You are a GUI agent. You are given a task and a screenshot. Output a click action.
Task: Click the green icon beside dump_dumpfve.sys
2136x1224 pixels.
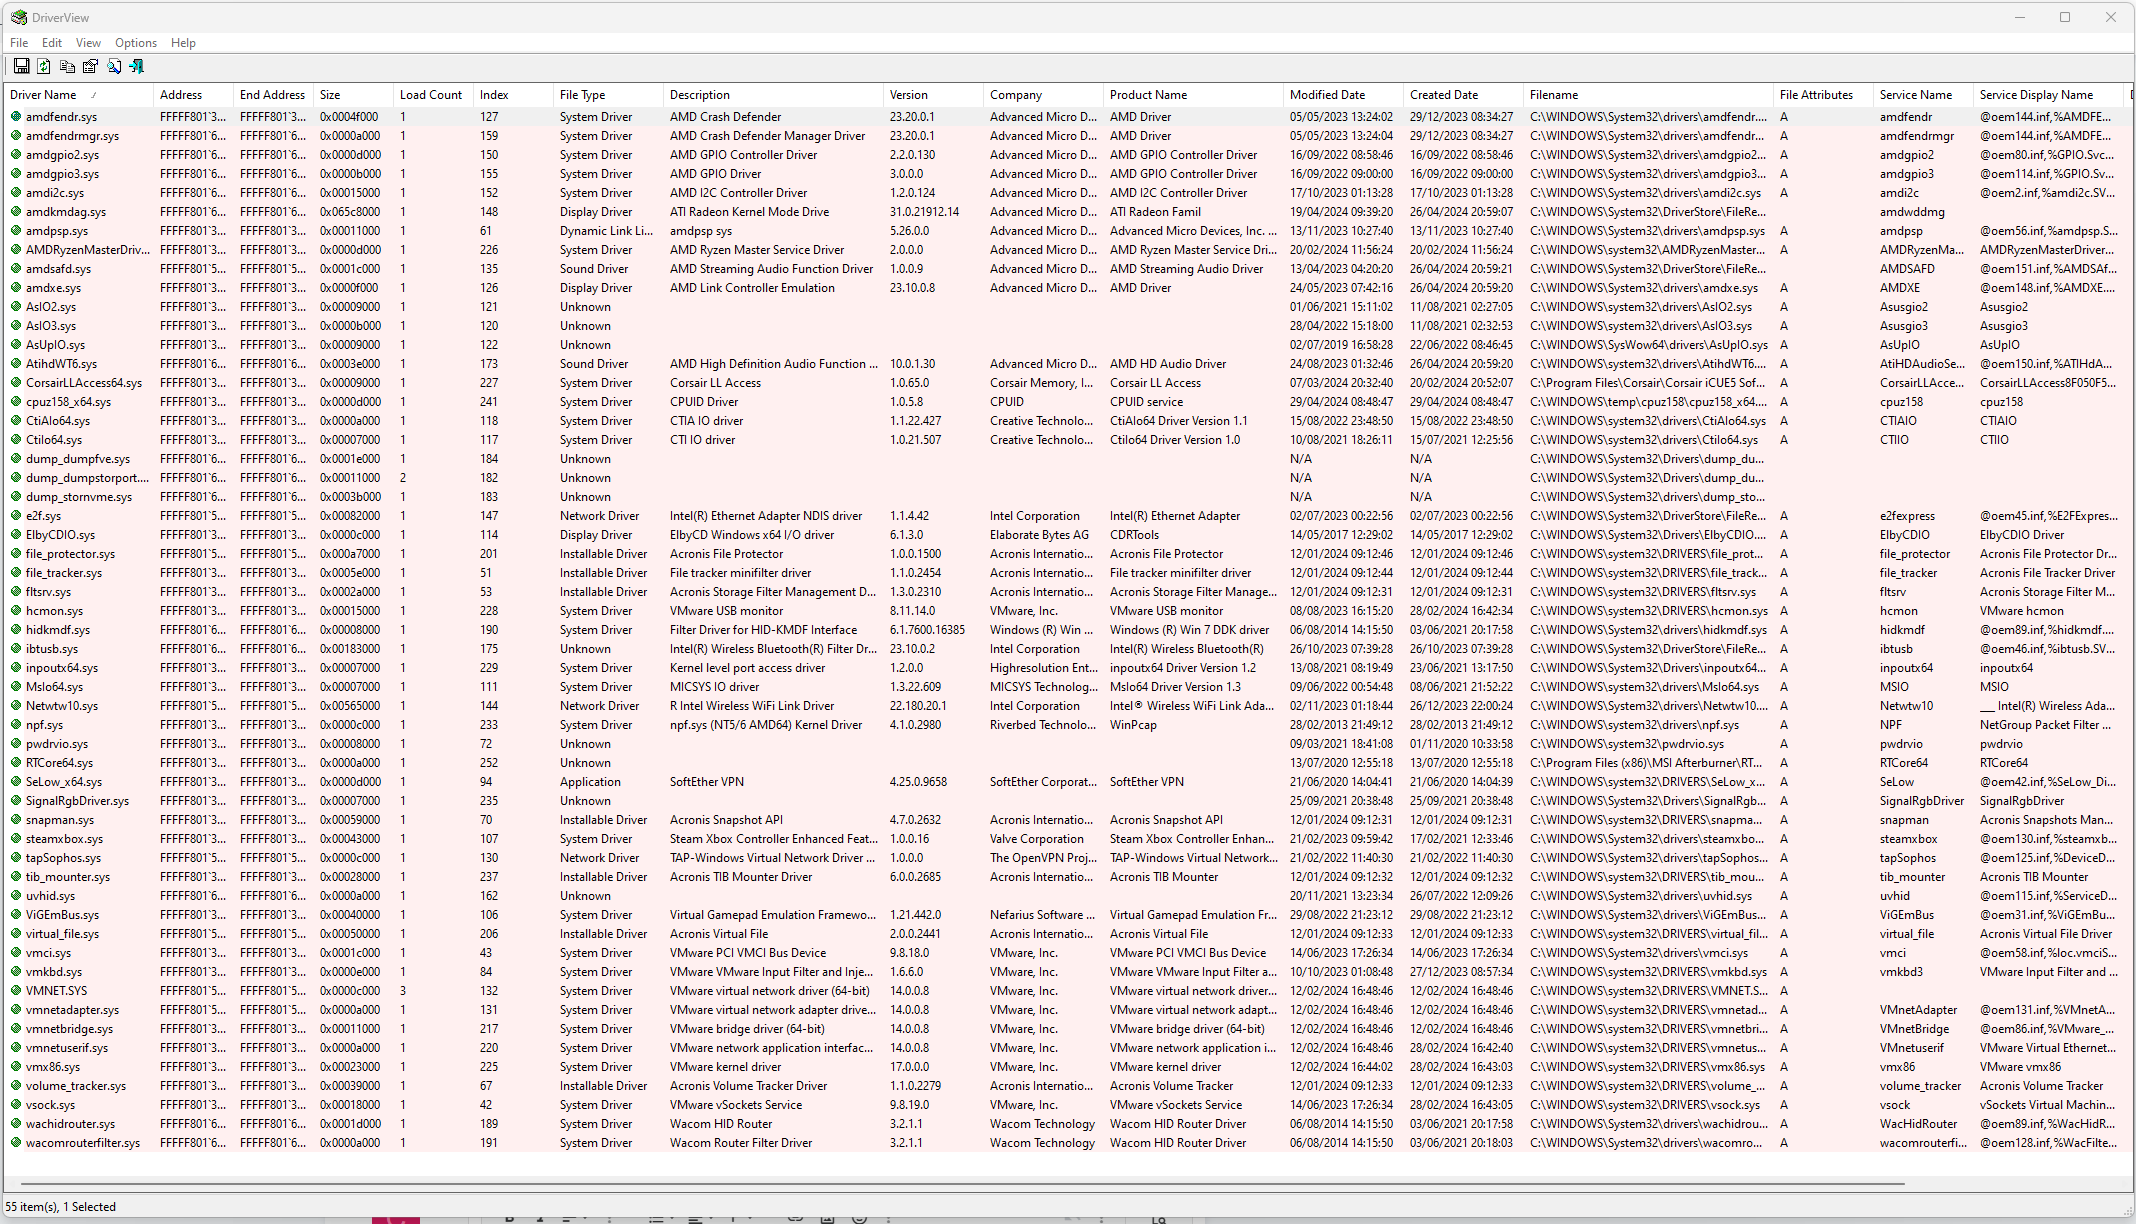(16, 458)
